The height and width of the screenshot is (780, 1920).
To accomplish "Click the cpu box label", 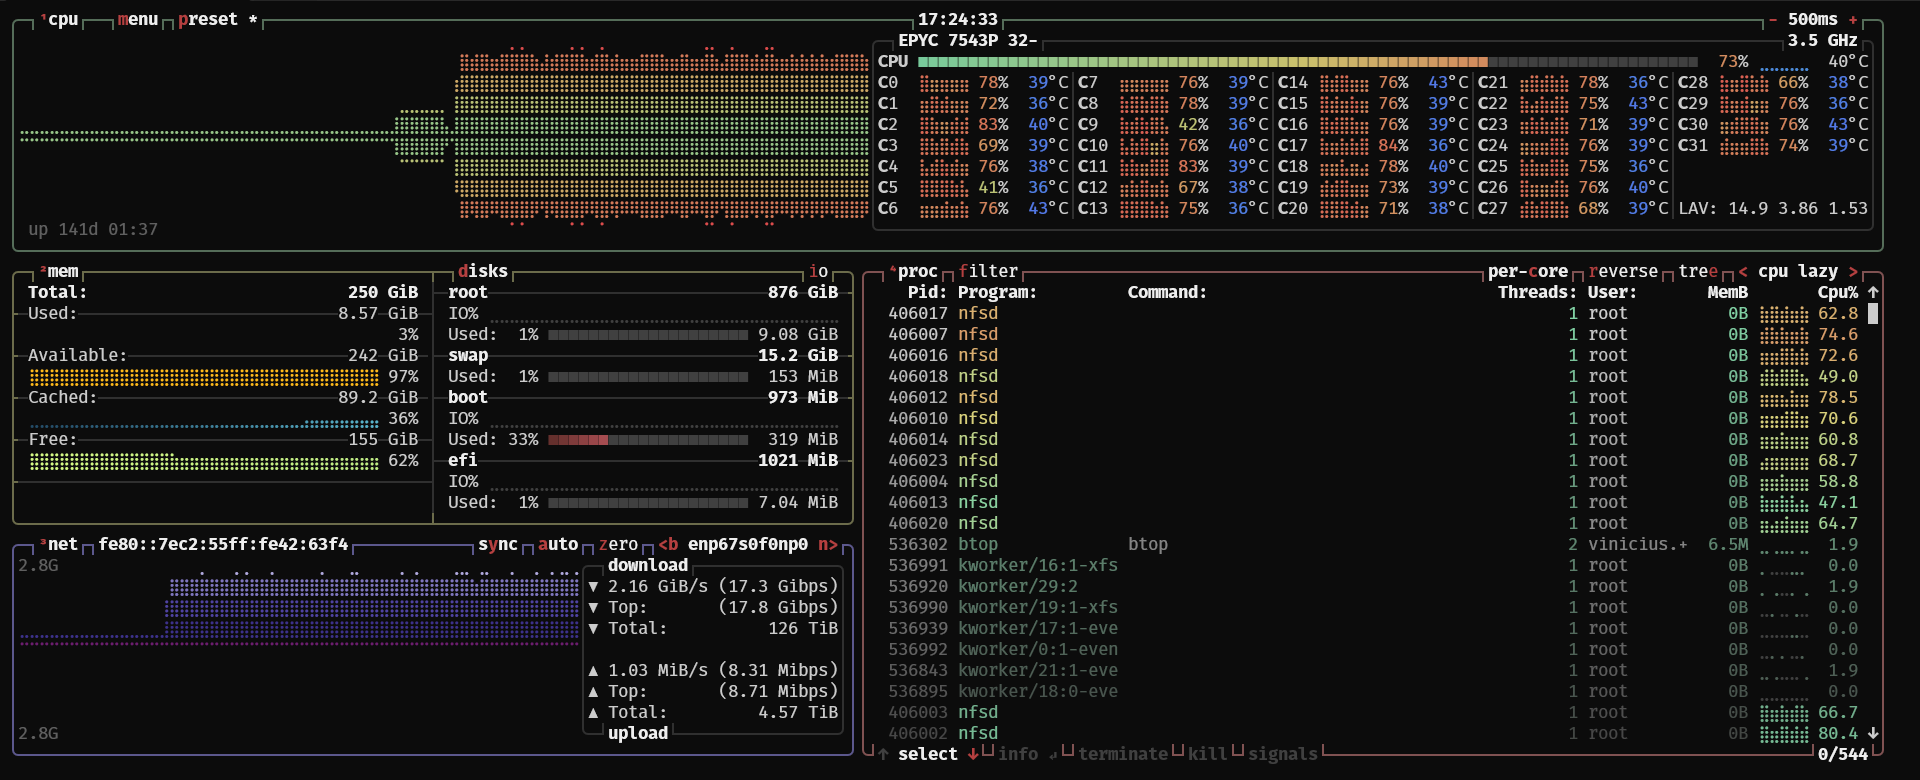I will [x=63, y=19].
